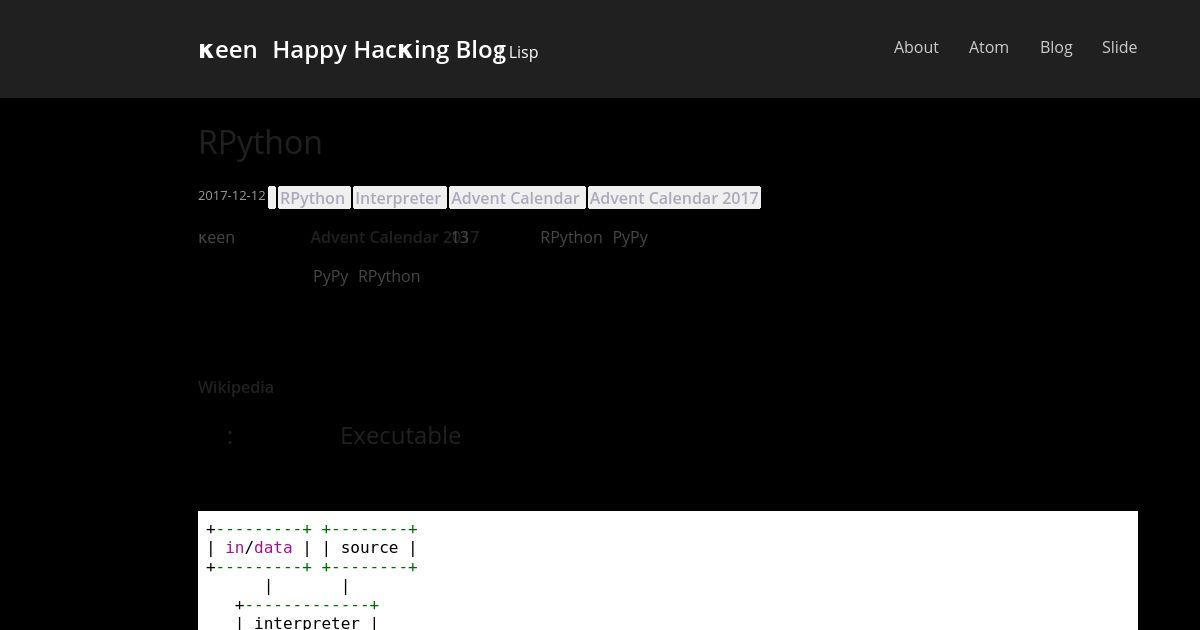This screenshot has height=630, width=1200.
Task: Go to the Blog section
Action: click(1056, 47)
